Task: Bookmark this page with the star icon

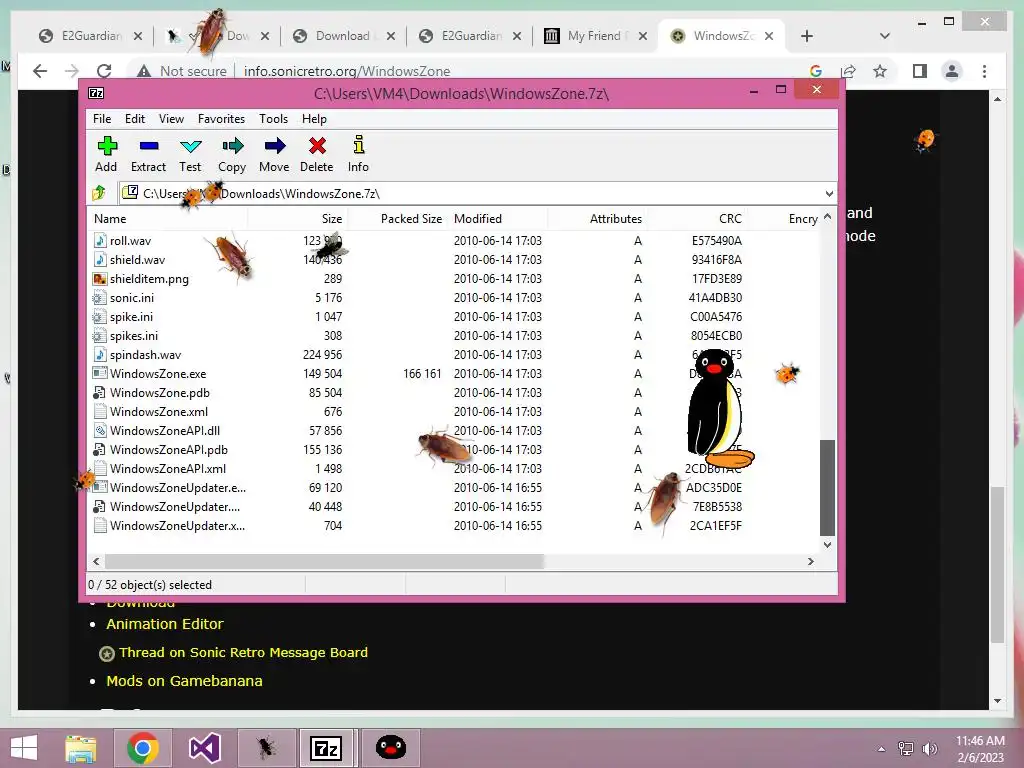Action: point(880,71)
